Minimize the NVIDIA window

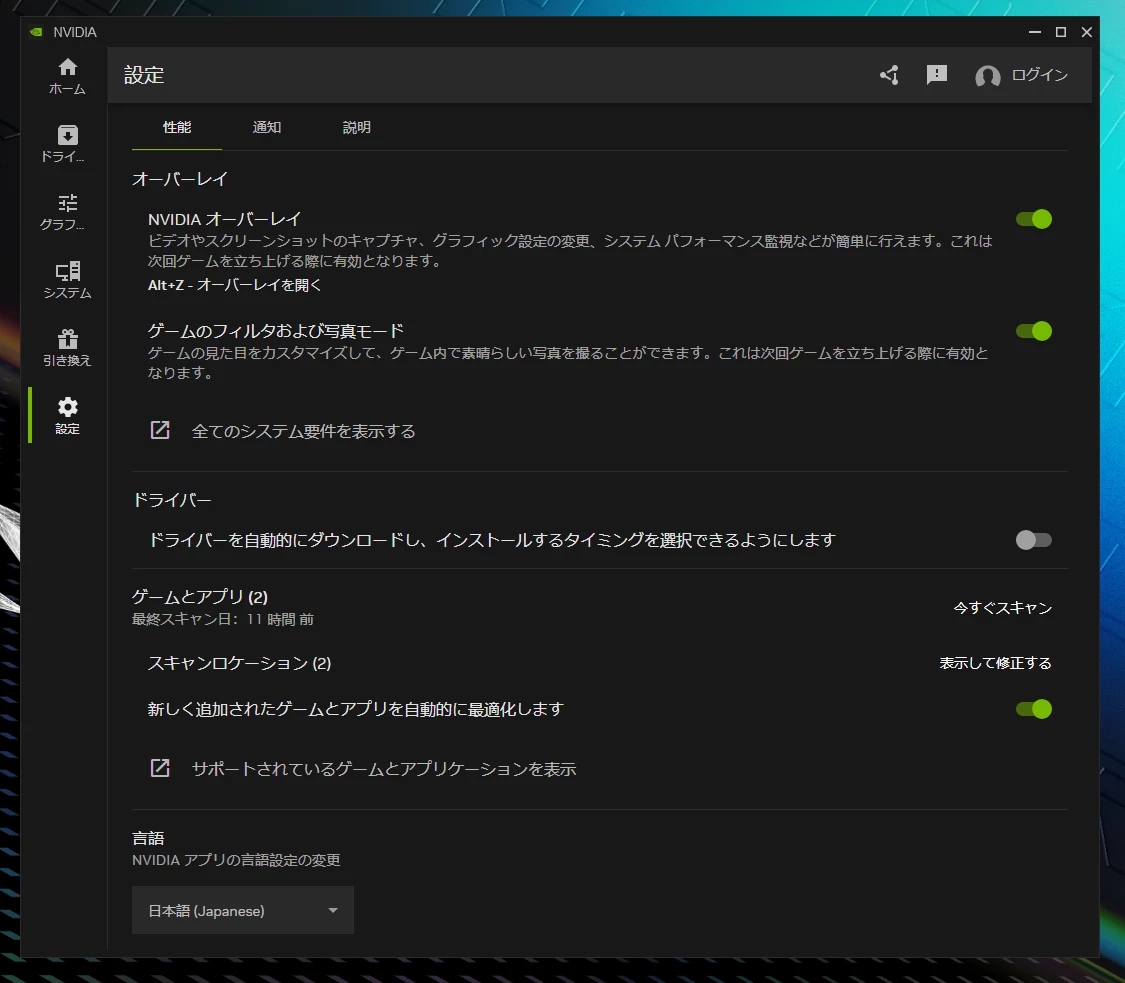1035,32
